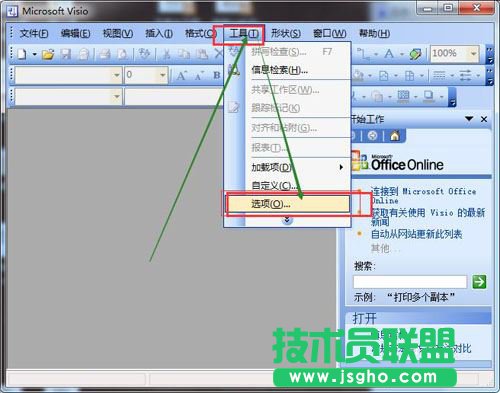Viewport: 500px width, 393px height.
Task: Toggle Bold formatting button
Action: (x=217, y=76)
